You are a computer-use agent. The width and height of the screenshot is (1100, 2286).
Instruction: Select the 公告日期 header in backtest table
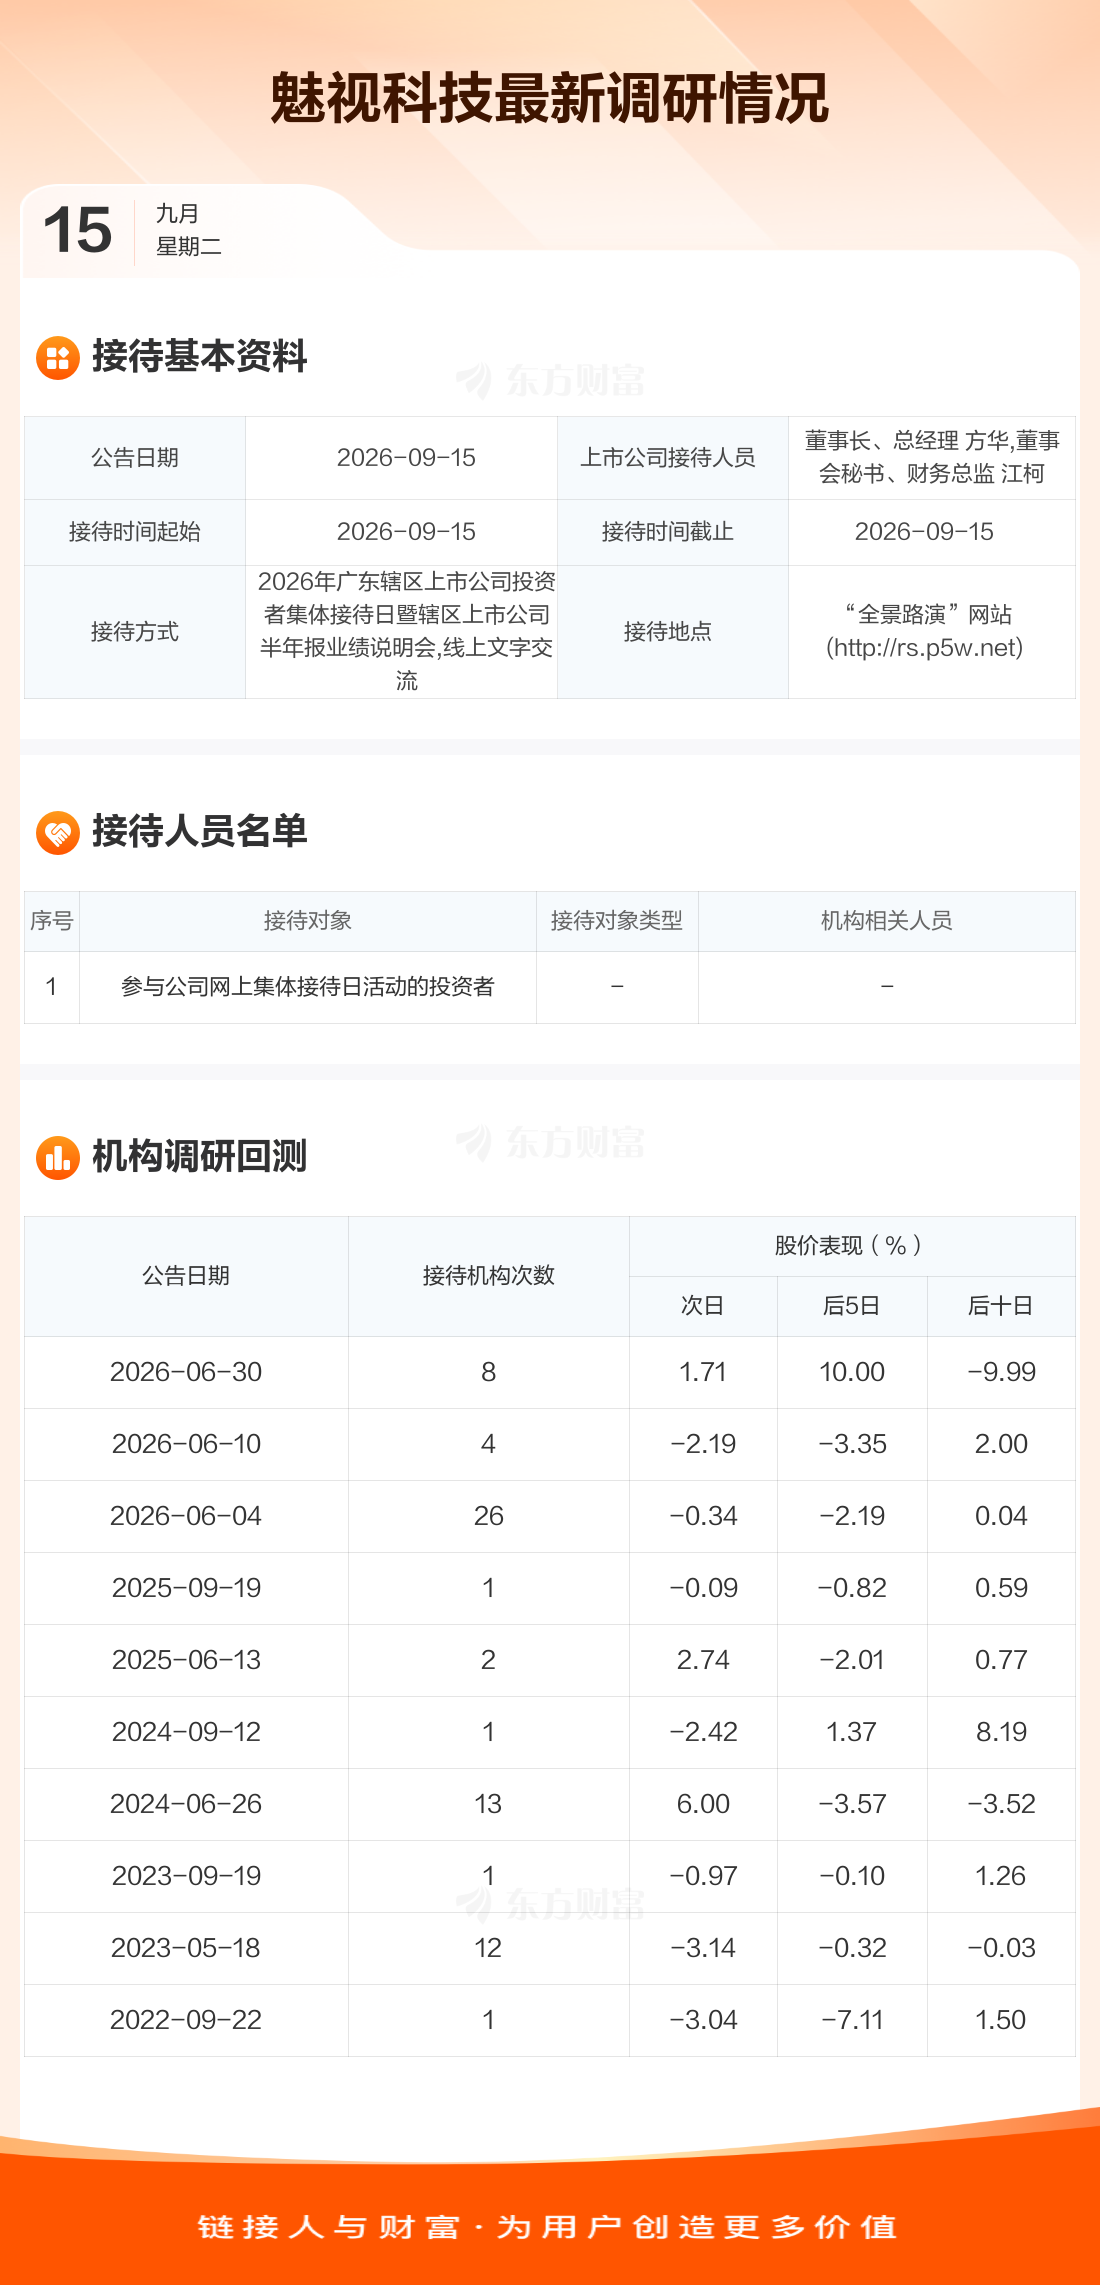click(186, 1276)
